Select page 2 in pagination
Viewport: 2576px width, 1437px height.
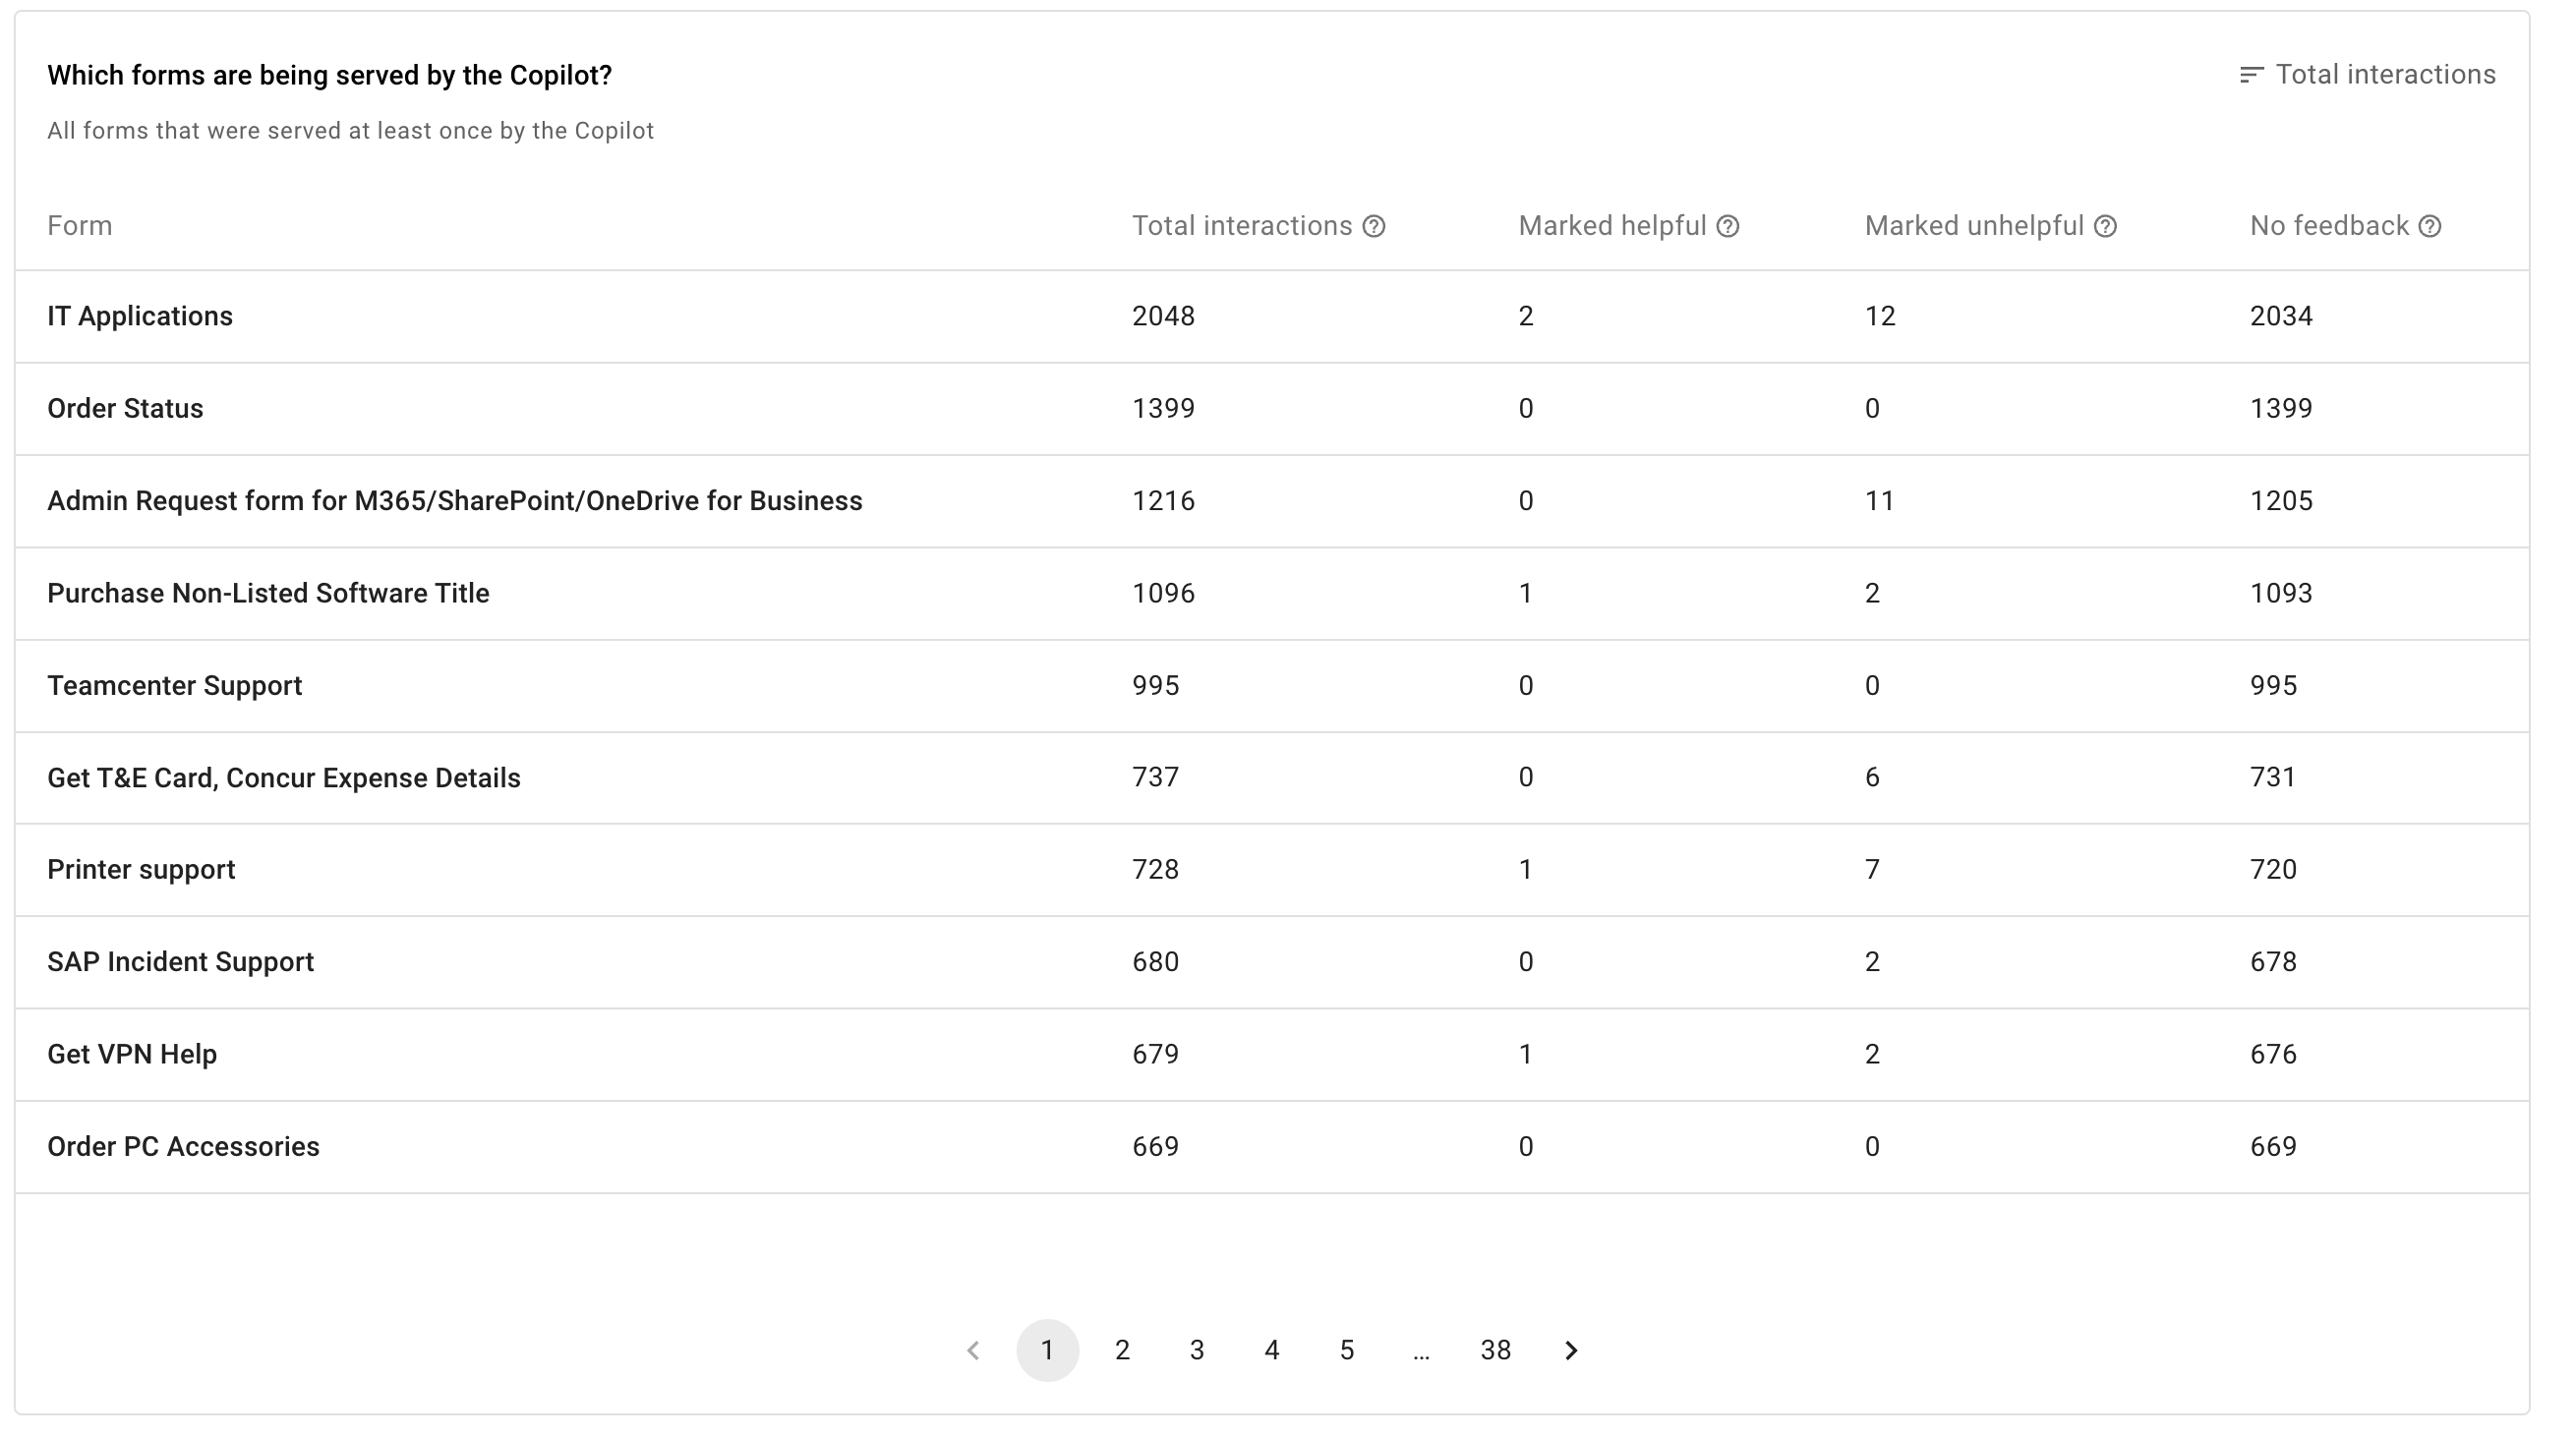[1122, 1349]
